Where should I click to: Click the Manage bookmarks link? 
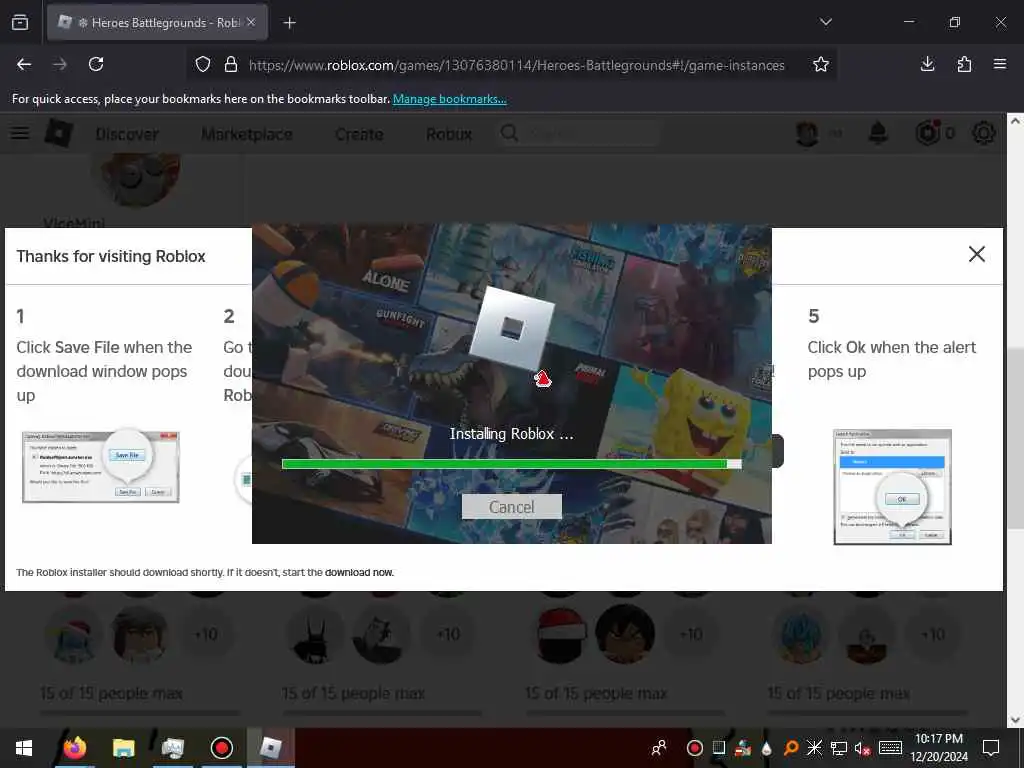click(x=449, y=99)
